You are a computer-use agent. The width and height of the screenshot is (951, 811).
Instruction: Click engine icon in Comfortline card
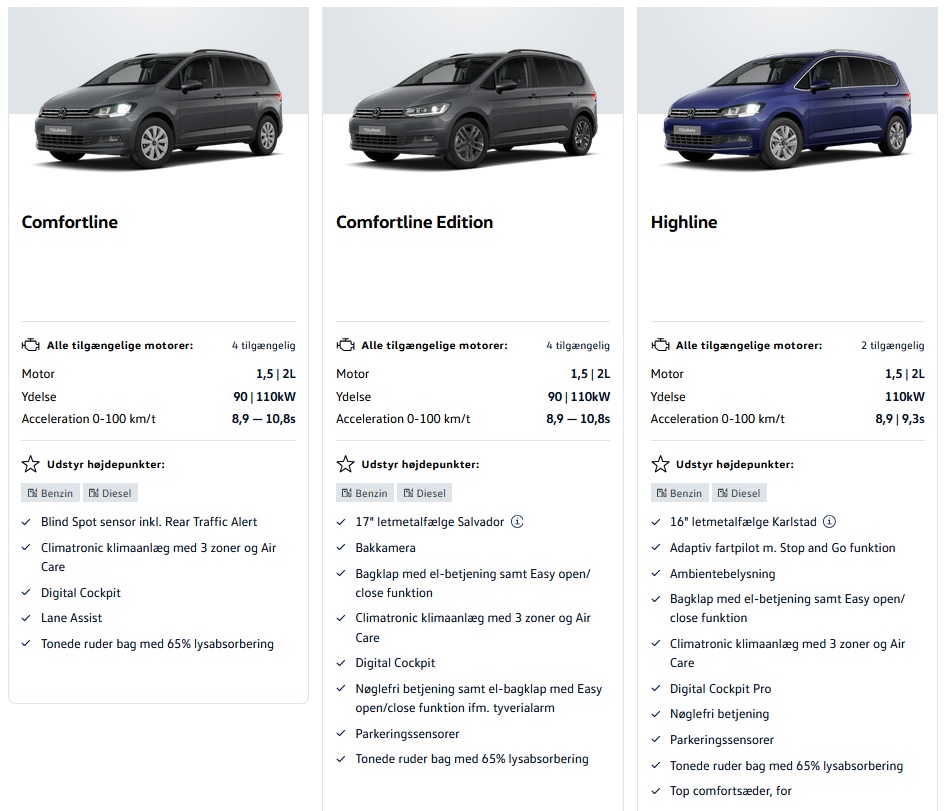click(x=31, y=345)
